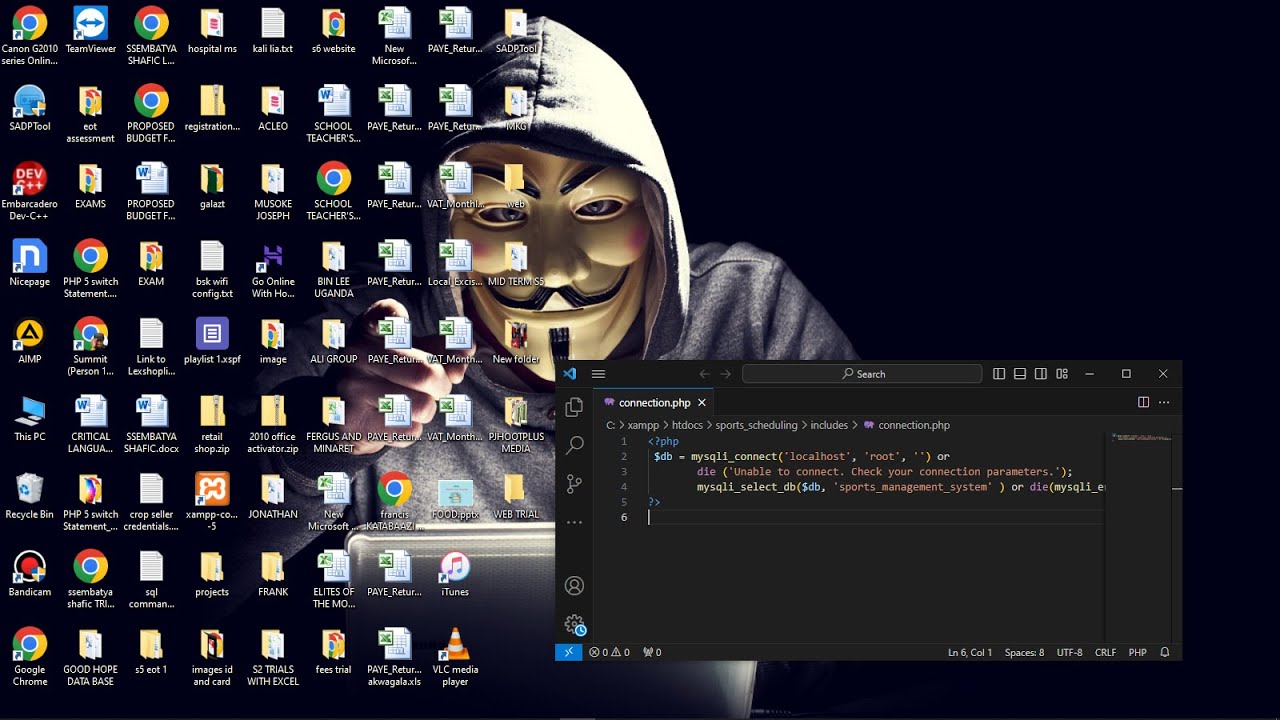Click Ln 6, Col 1 cursor position
Image resolution: width=1280 pixels, height=720 pixels.
pos(970,652)
